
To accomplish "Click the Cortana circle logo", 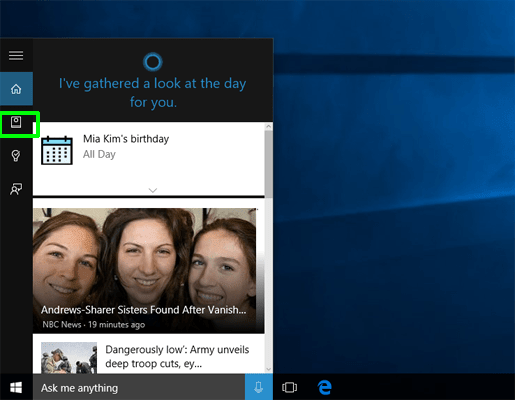I will coord(153,62).
